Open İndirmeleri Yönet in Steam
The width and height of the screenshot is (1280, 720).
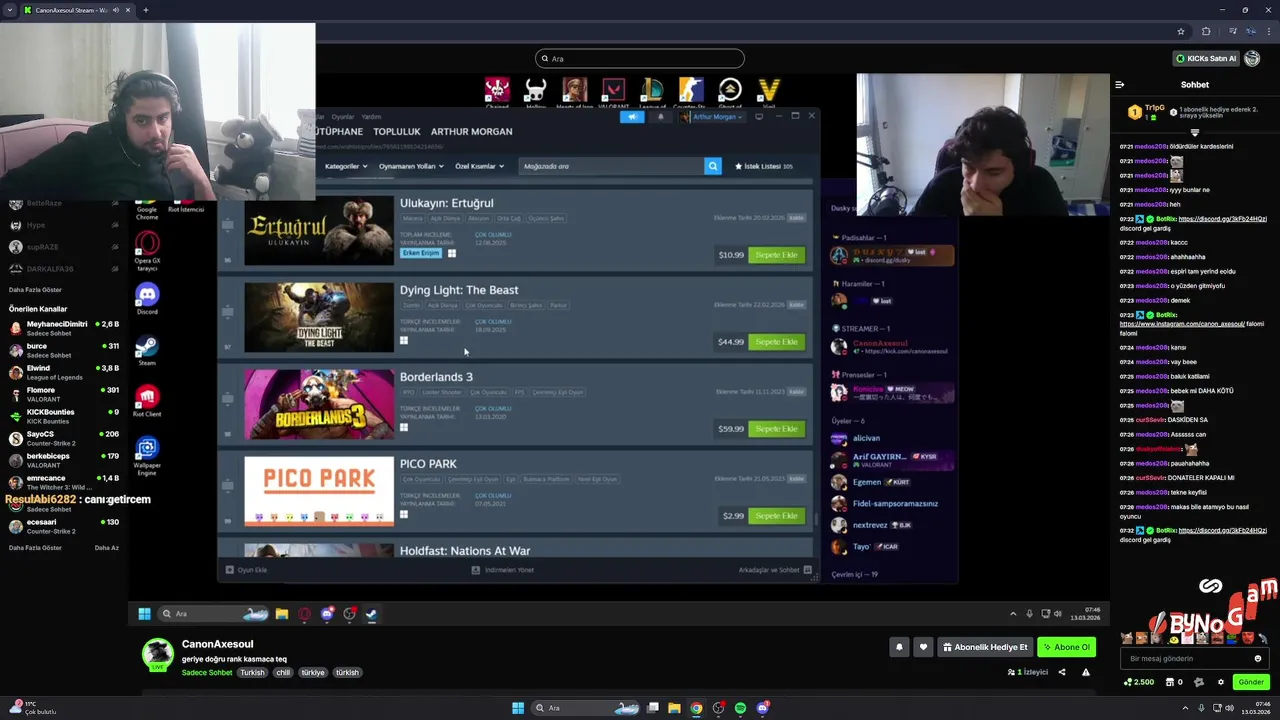click(502, 570)
